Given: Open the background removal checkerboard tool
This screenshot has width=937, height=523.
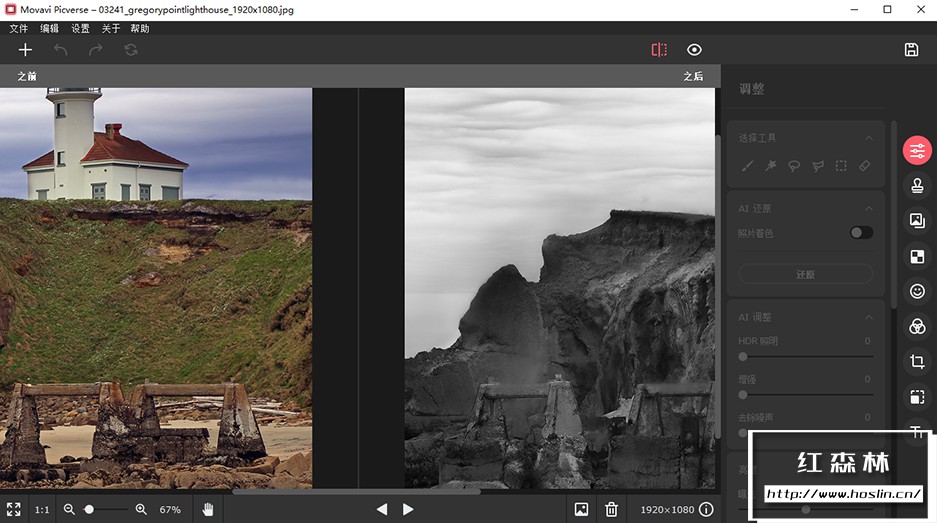Looking at the screenshot, I should pyautogui.click(x=917, y=256).
